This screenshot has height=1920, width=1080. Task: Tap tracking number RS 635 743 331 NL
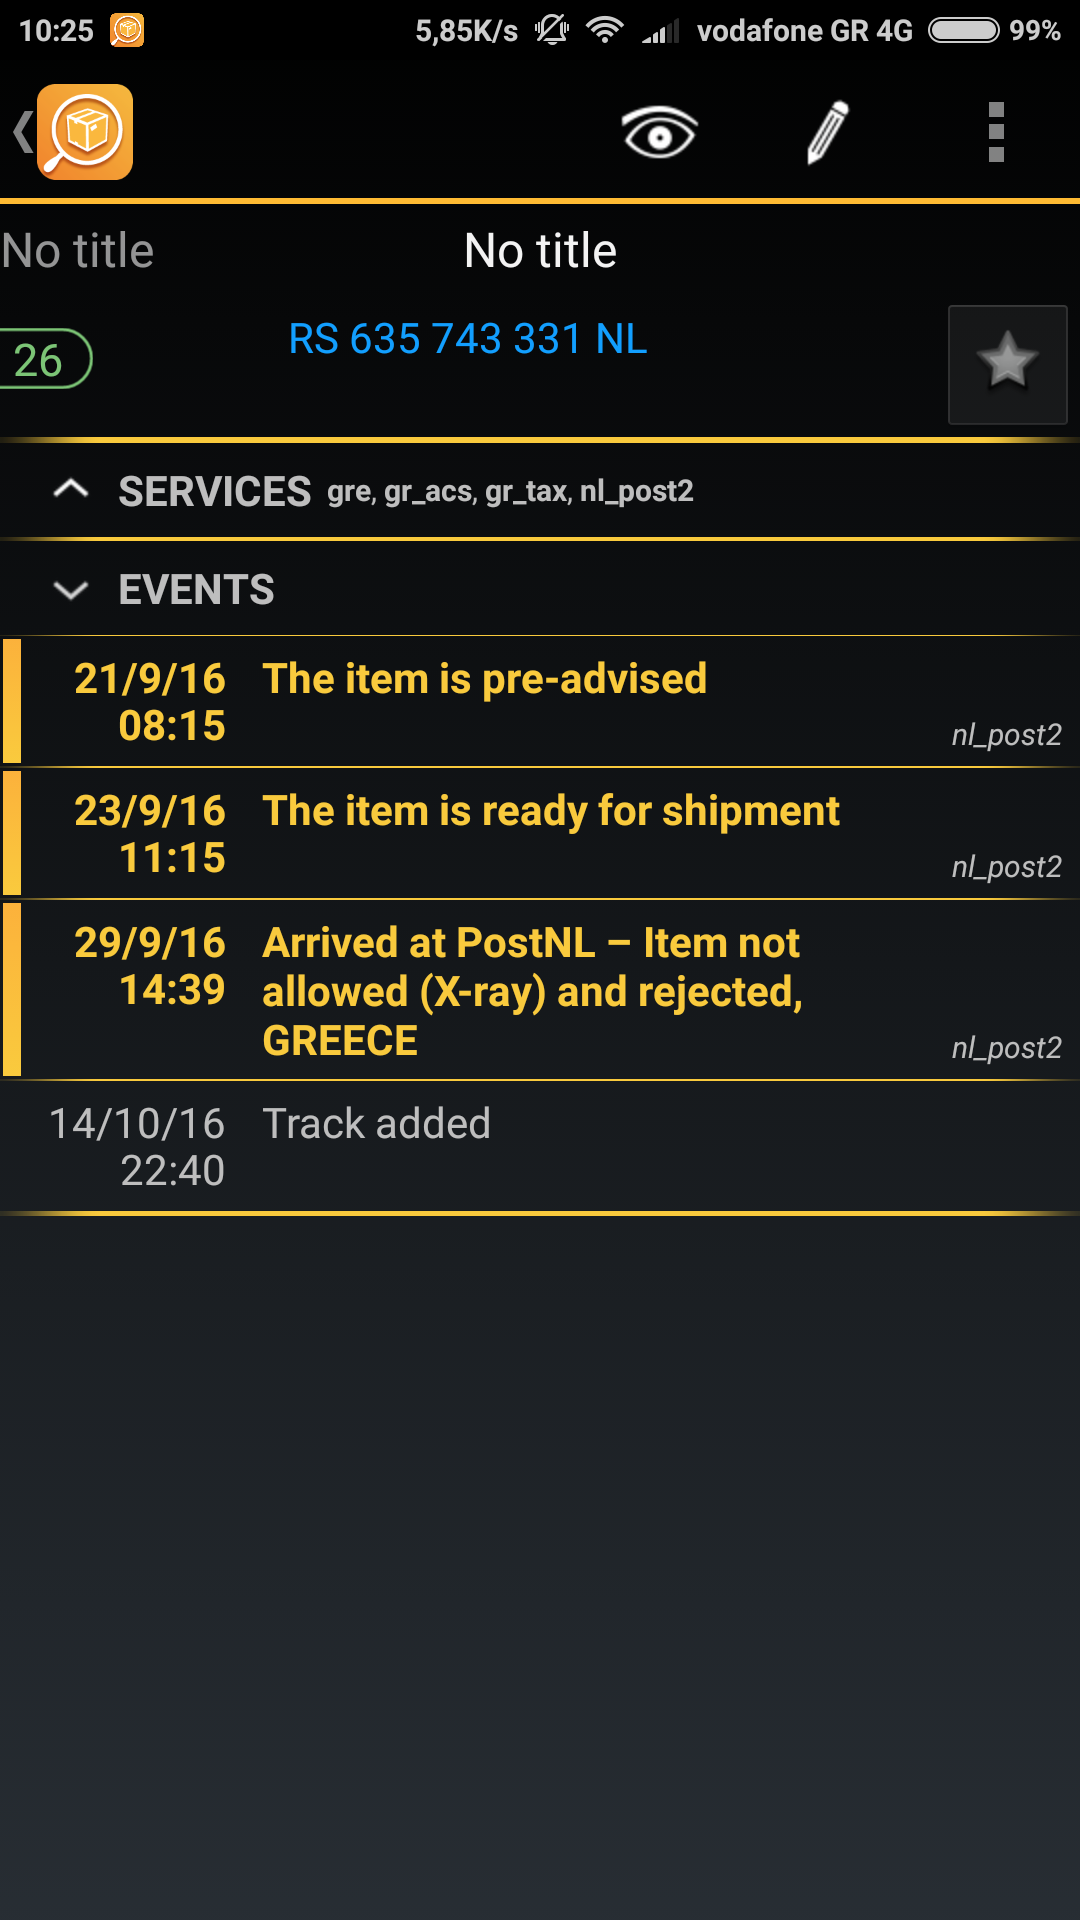[468, 339]
